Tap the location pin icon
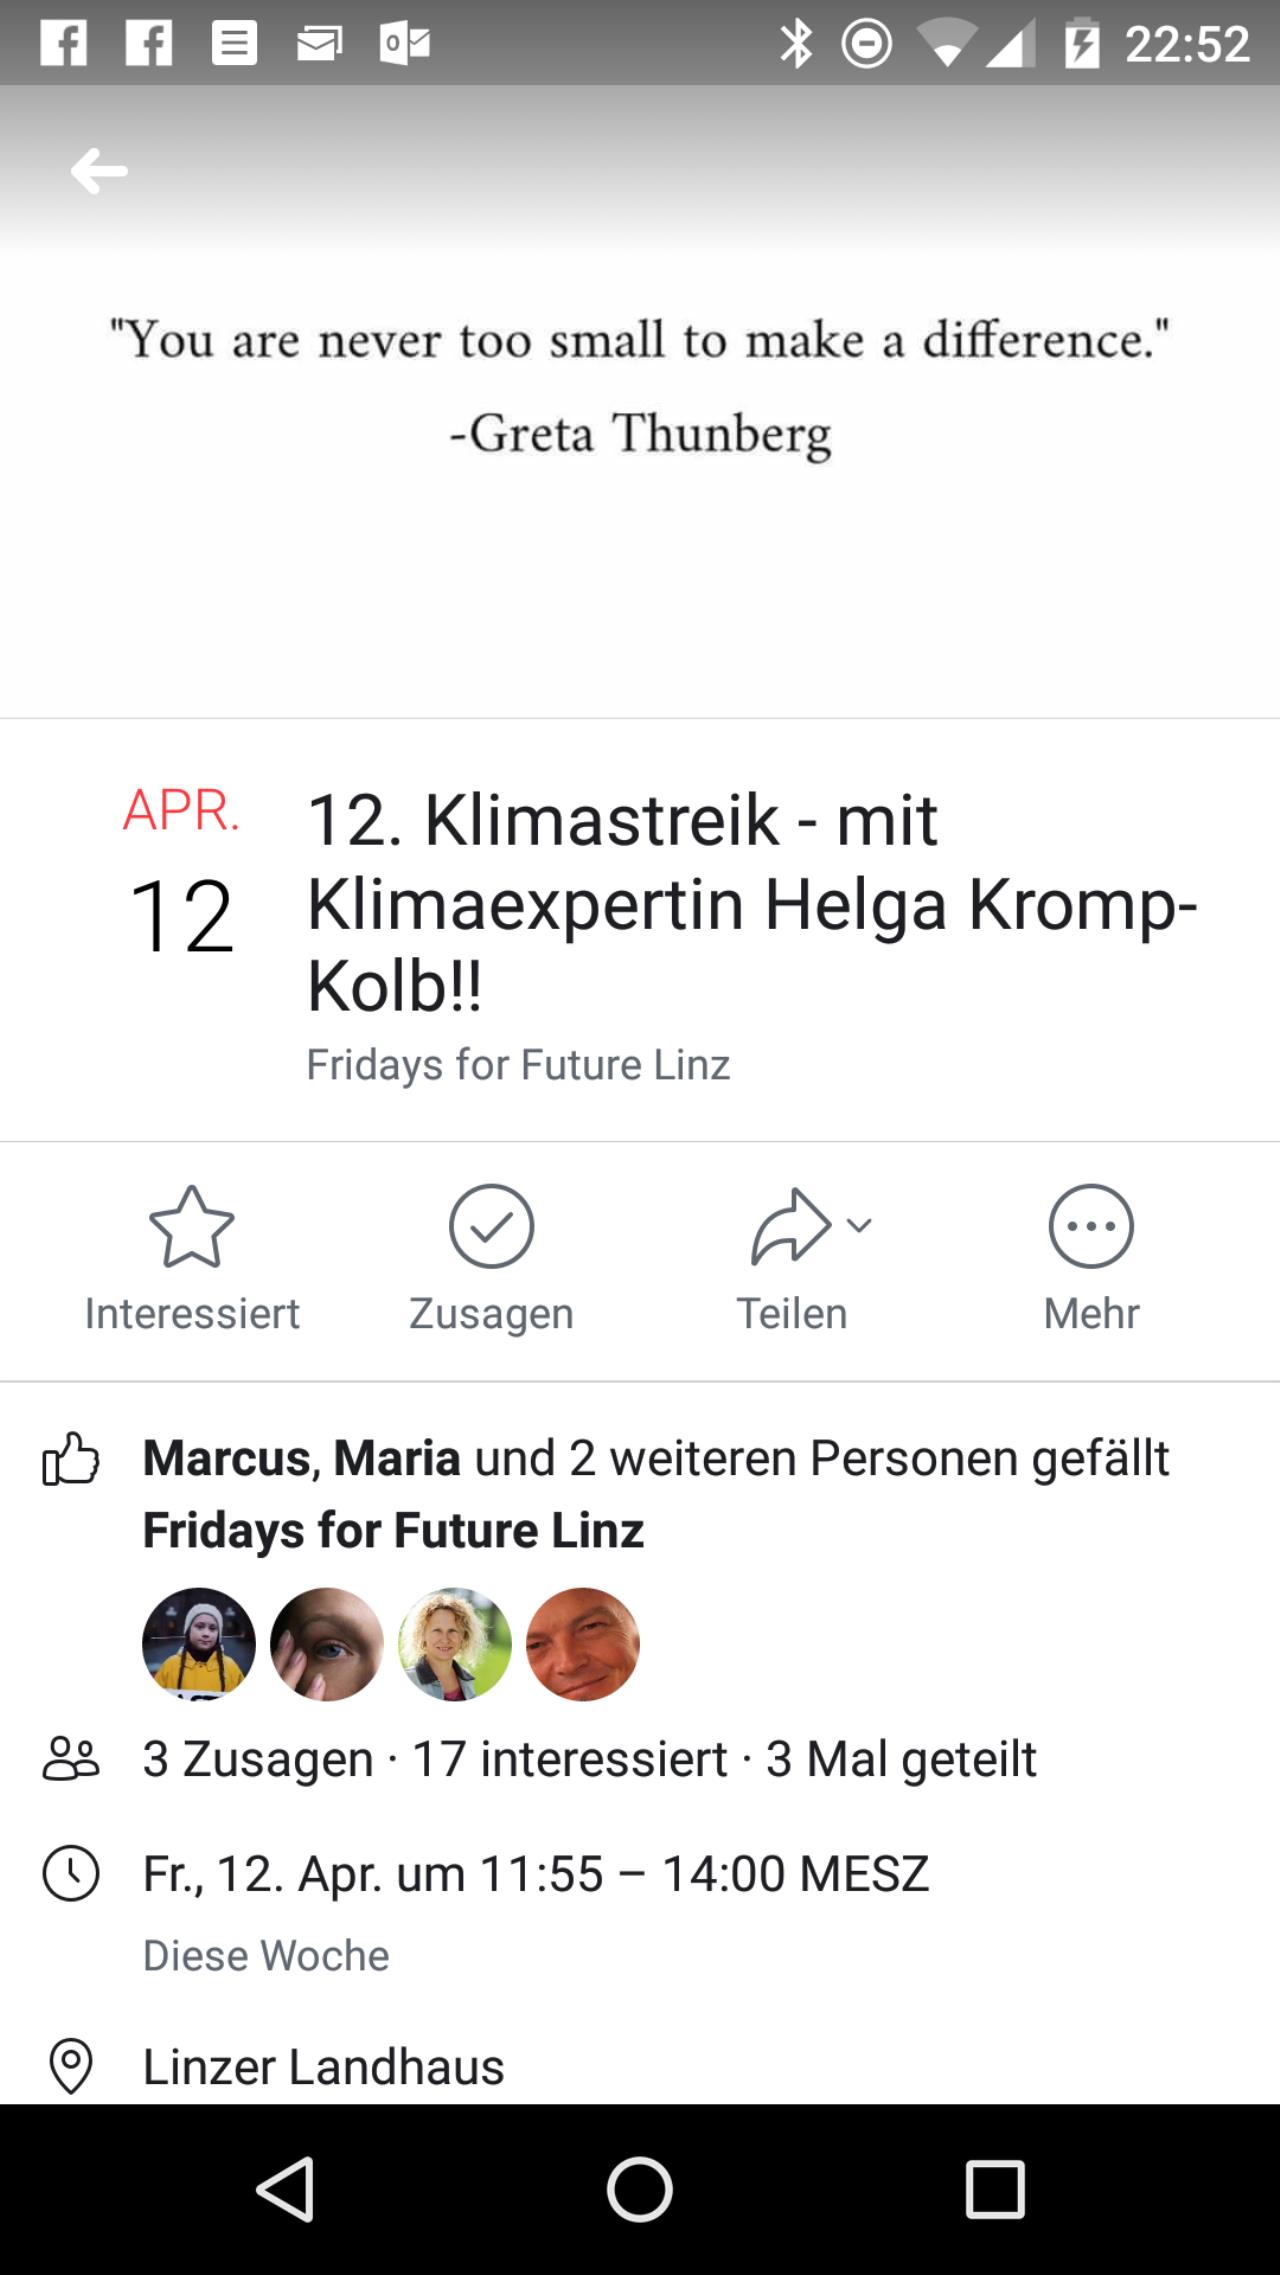 71,2065
